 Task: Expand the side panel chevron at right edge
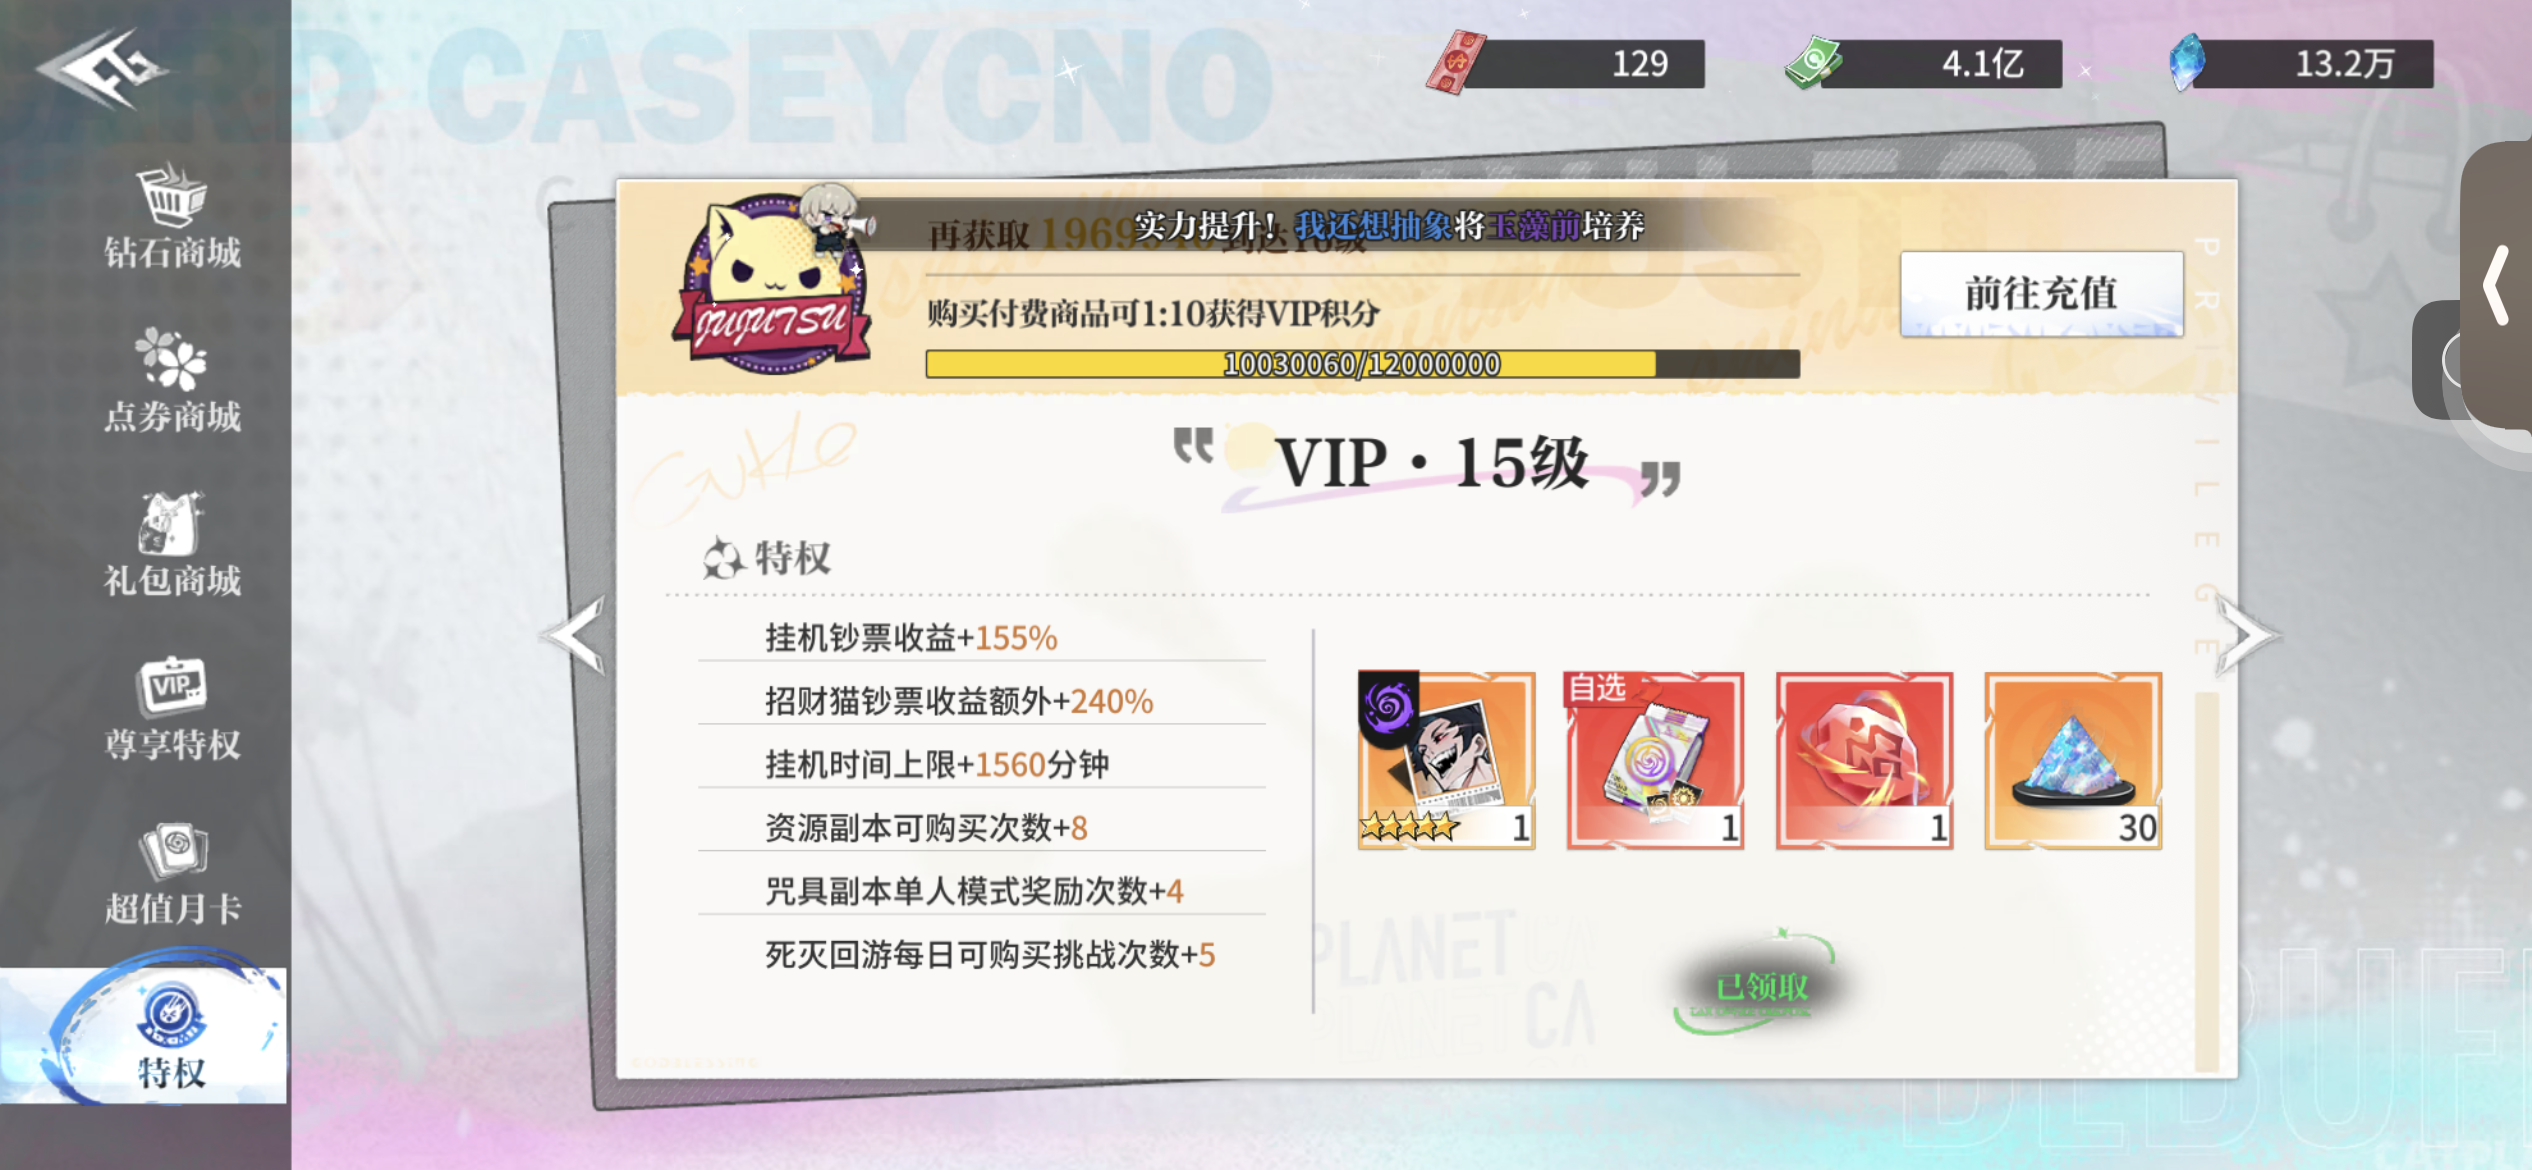coord(2497,285)
